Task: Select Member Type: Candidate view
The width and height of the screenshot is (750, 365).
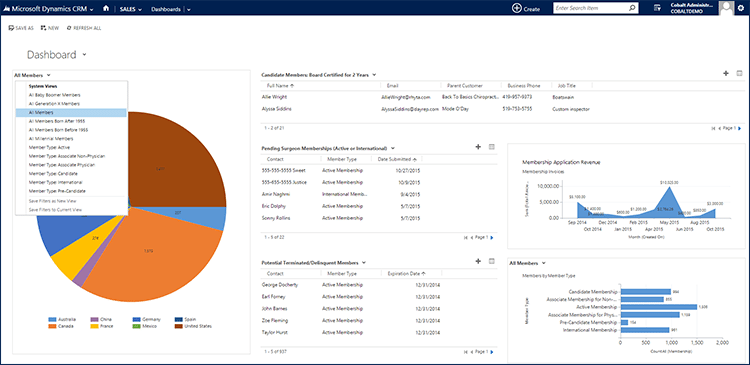Action: 52,173
